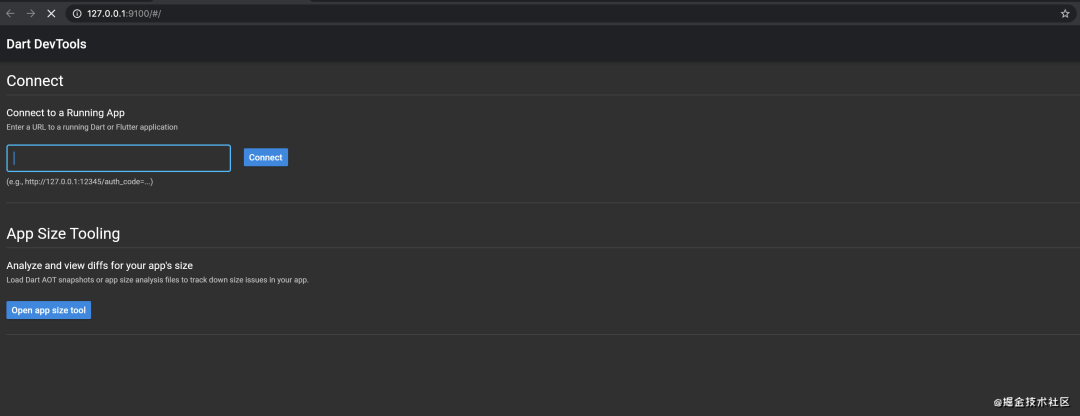The width and height of the screenshot is (1080, 416).
Task: Click the 'Load Dart AOT snapshots' description
Action: (x=157, y=280)
